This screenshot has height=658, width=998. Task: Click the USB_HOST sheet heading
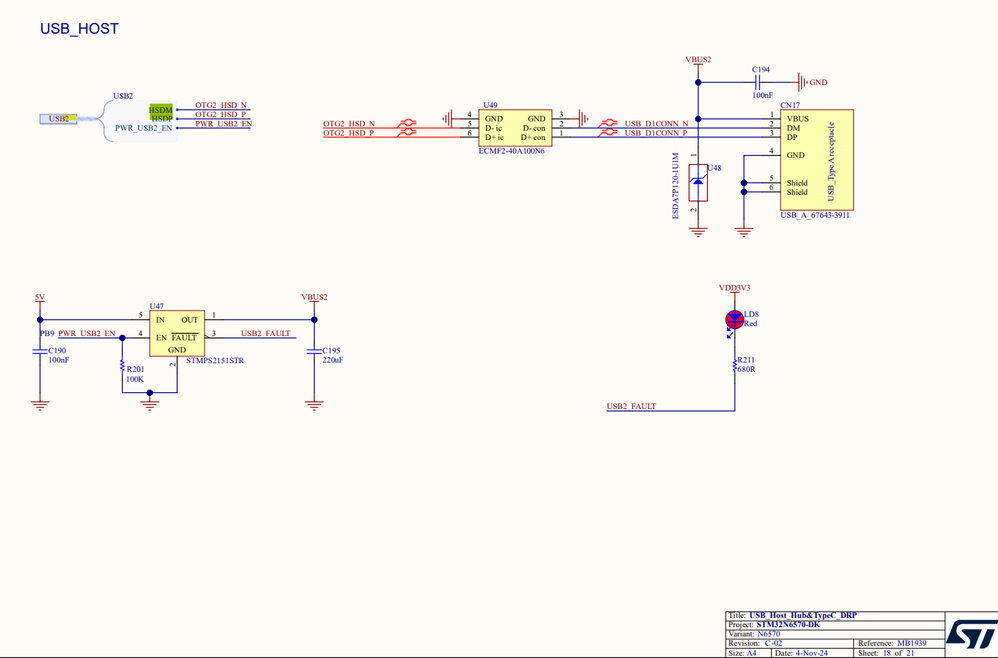[79, 29]
